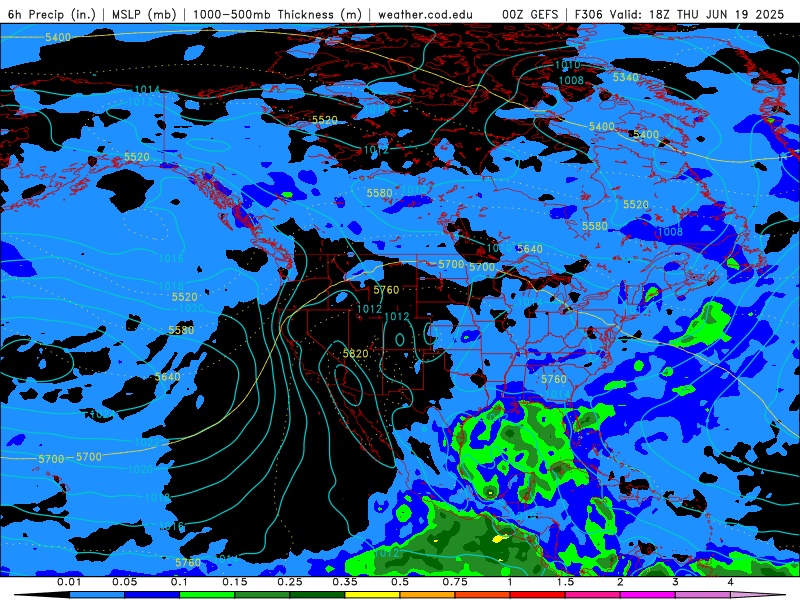Click the orange 0.5–0.75 legend swatch
Image resolution: width=800 pixels, height=600 pixels.
tap(428, 595)
